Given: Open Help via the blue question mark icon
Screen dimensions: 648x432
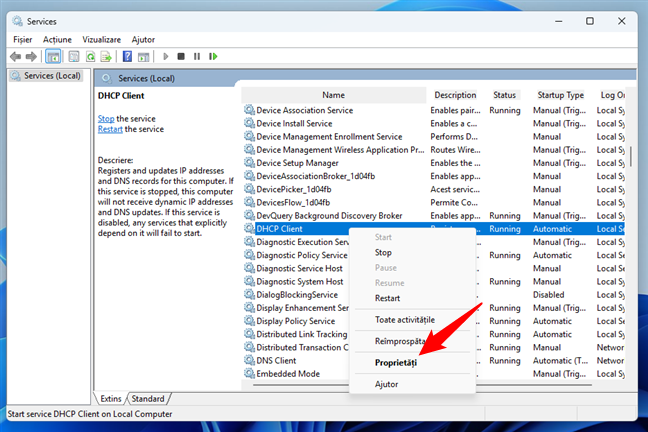Looking at the screenshot, I should pos(127,57).
